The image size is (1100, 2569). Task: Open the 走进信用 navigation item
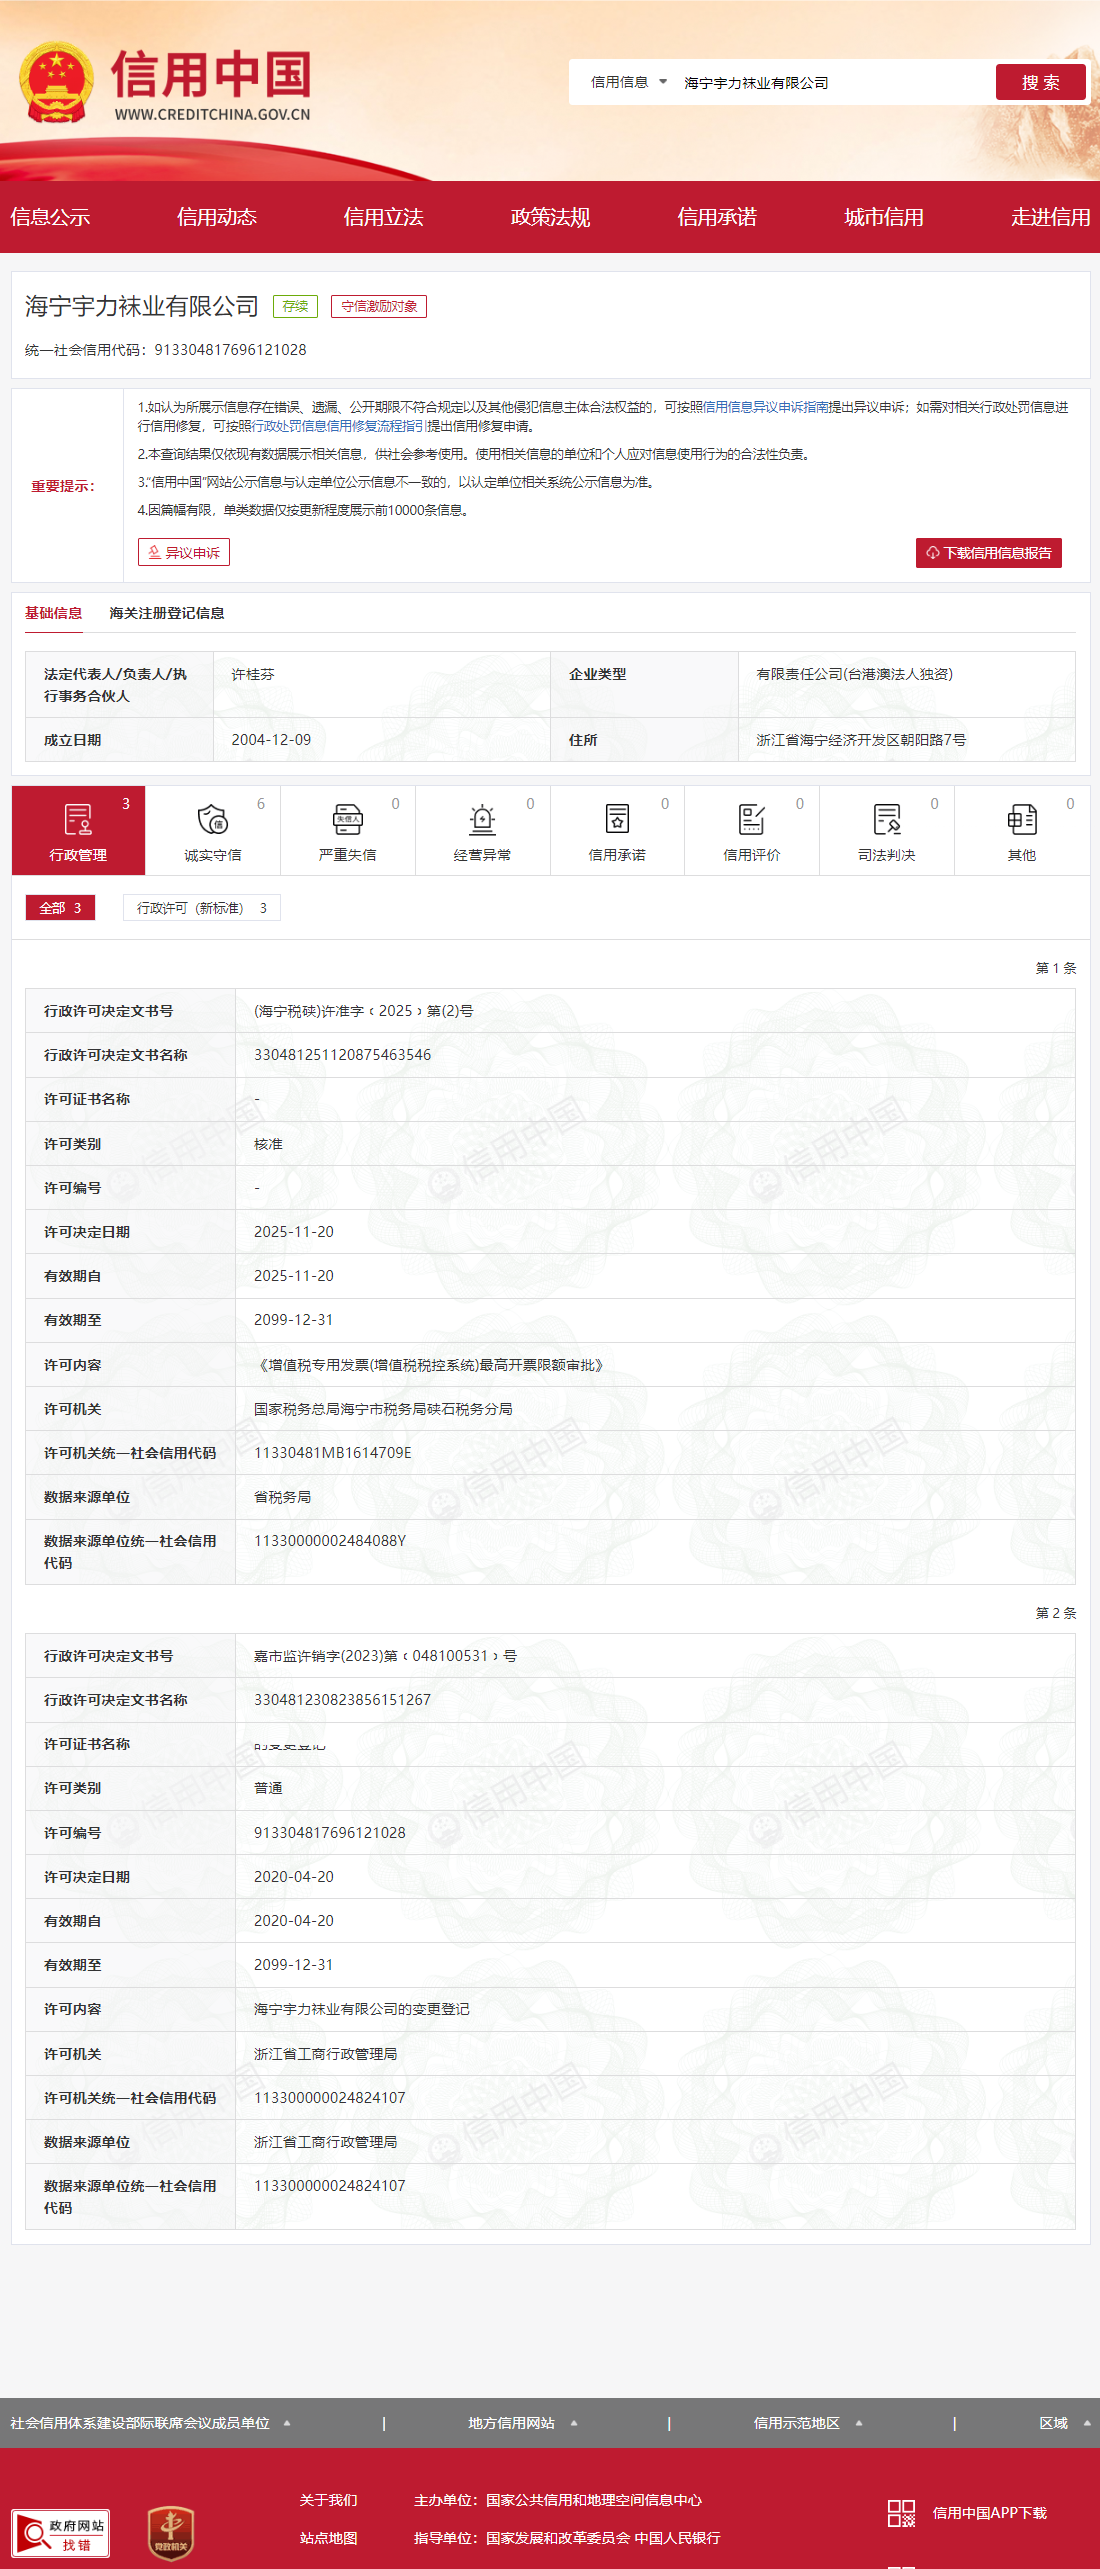pyautogui.click(x=1050, y=217)
